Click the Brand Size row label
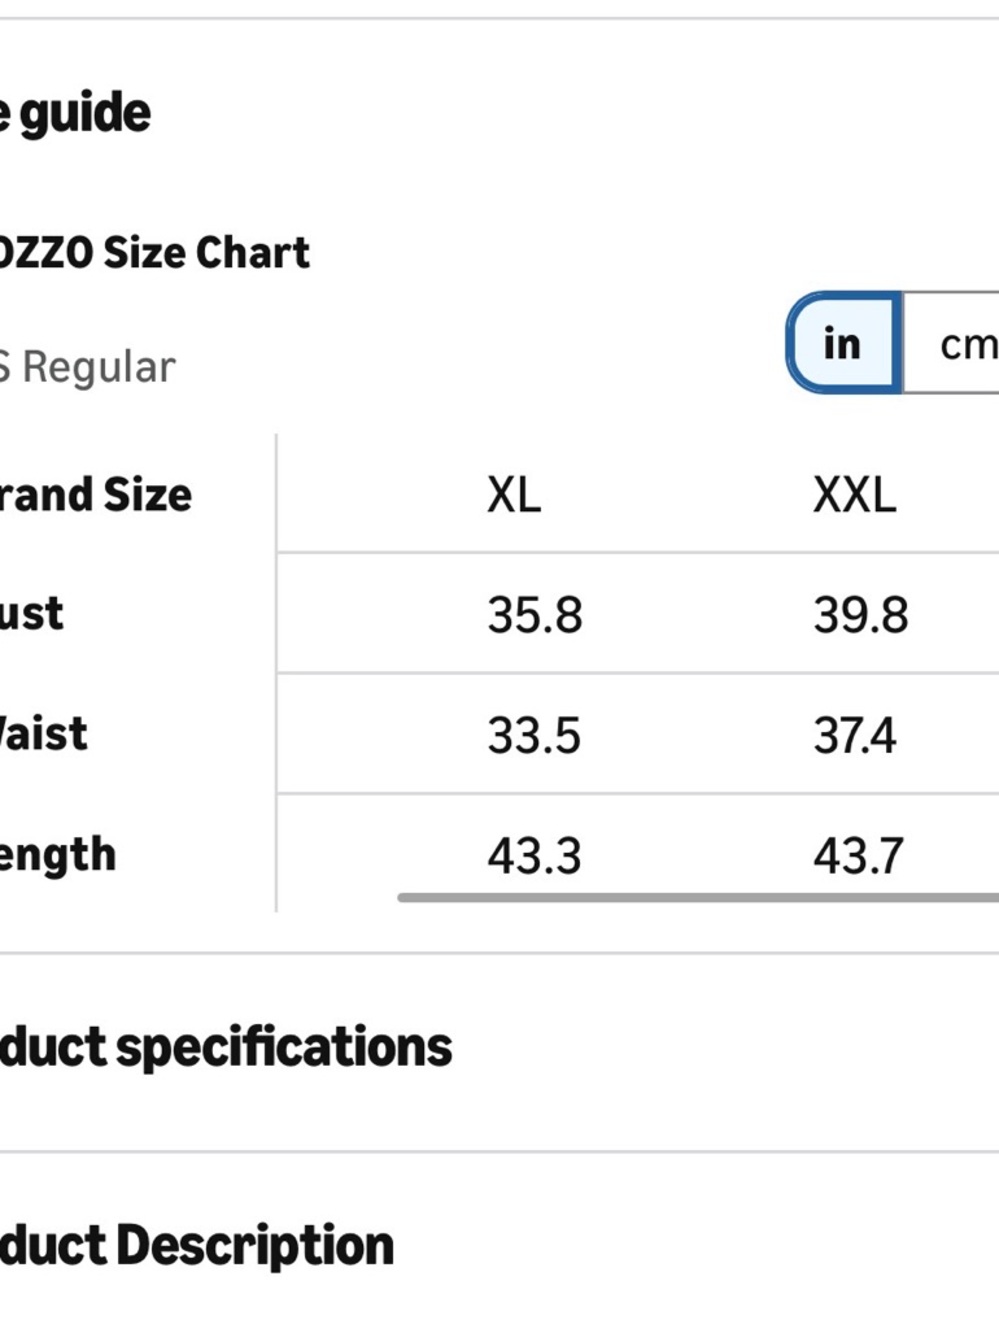This screenshot has width=999, height=1333. 96,494
